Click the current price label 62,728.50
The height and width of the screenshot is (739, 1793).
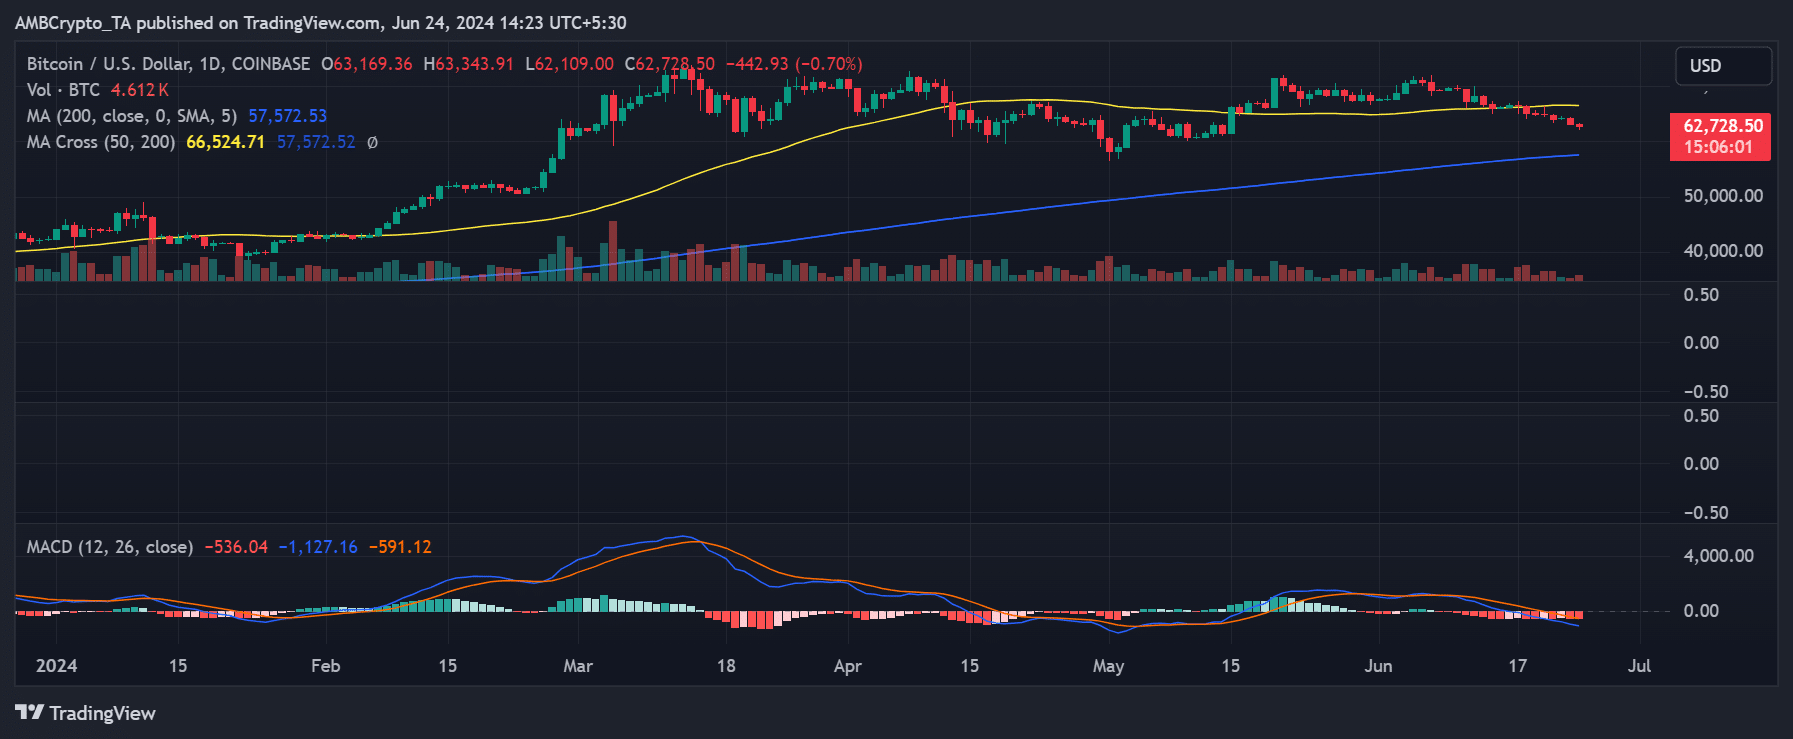tap(1723, 126)
